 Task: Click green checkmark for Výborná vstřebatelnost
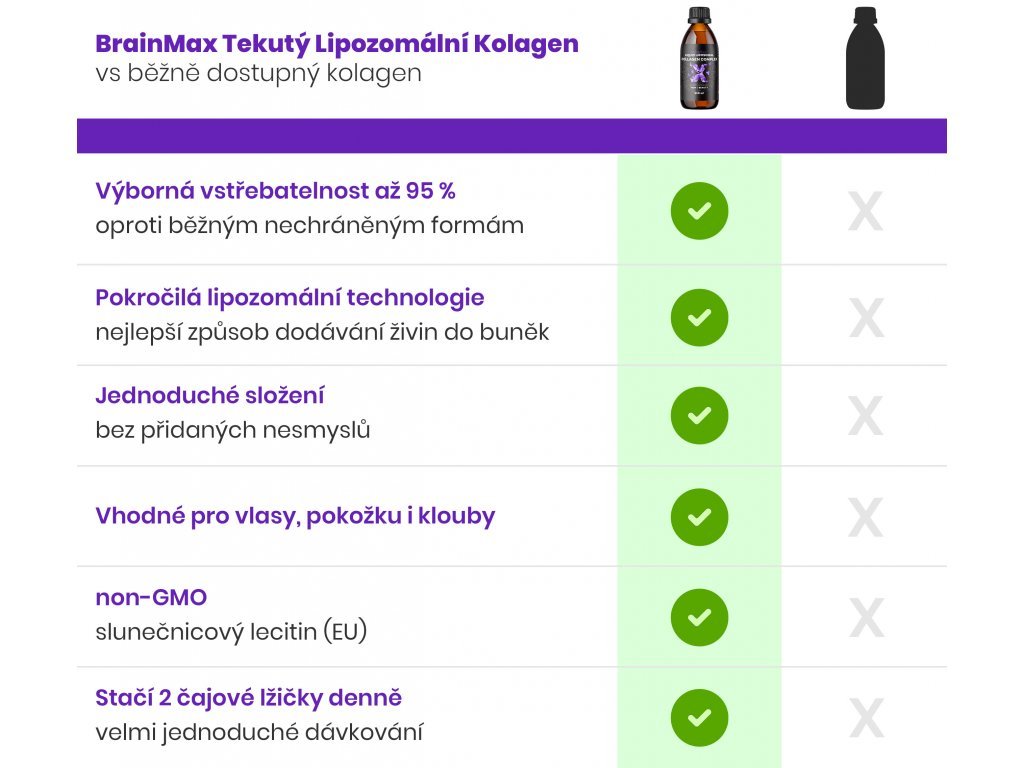pos(699,211)
